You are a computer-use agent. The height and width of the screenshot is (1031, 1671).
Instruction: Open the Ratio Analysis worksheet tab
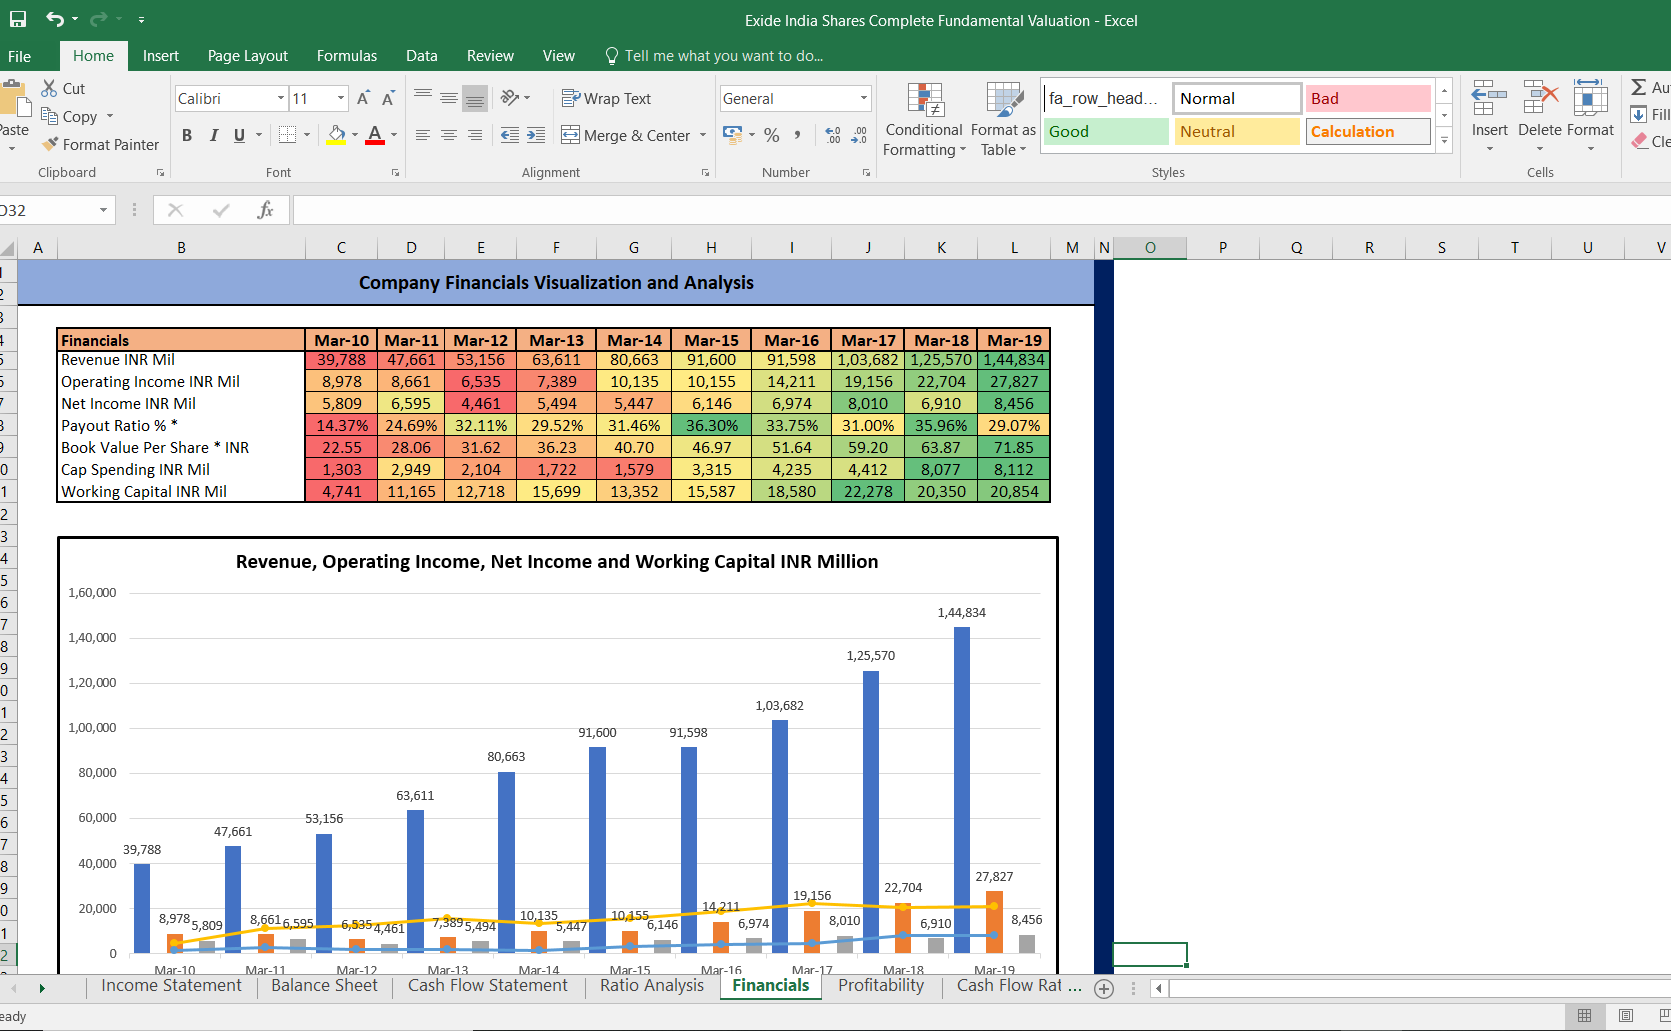click(652, 986)
